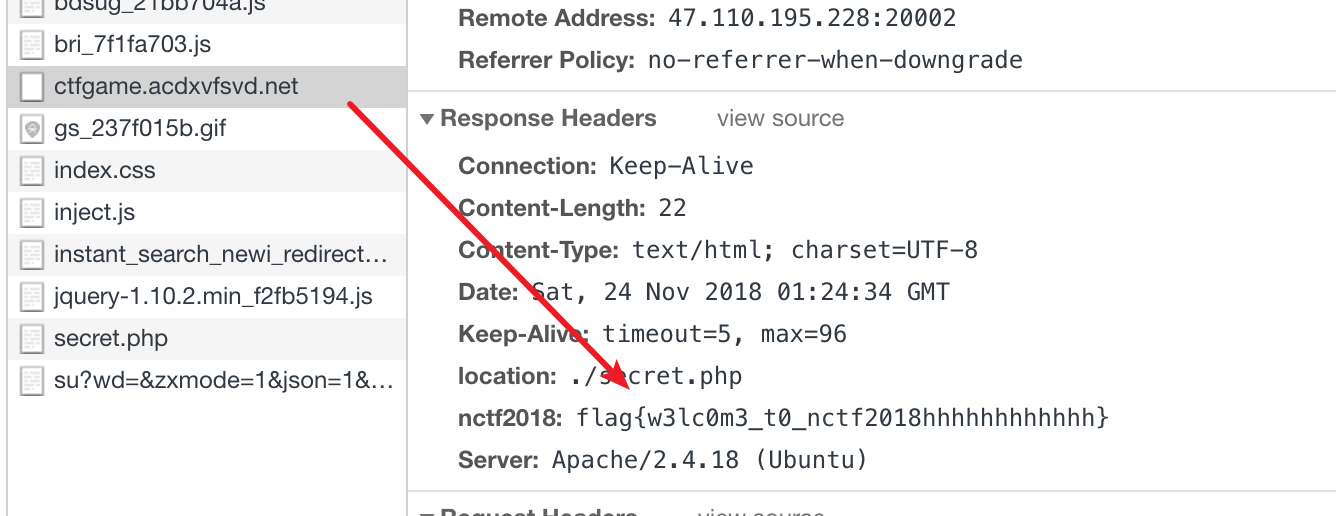Select the su?wd=&zxmode=1 request row
Viewport: 1336px width, 516px height.
(x=223, y=381)
